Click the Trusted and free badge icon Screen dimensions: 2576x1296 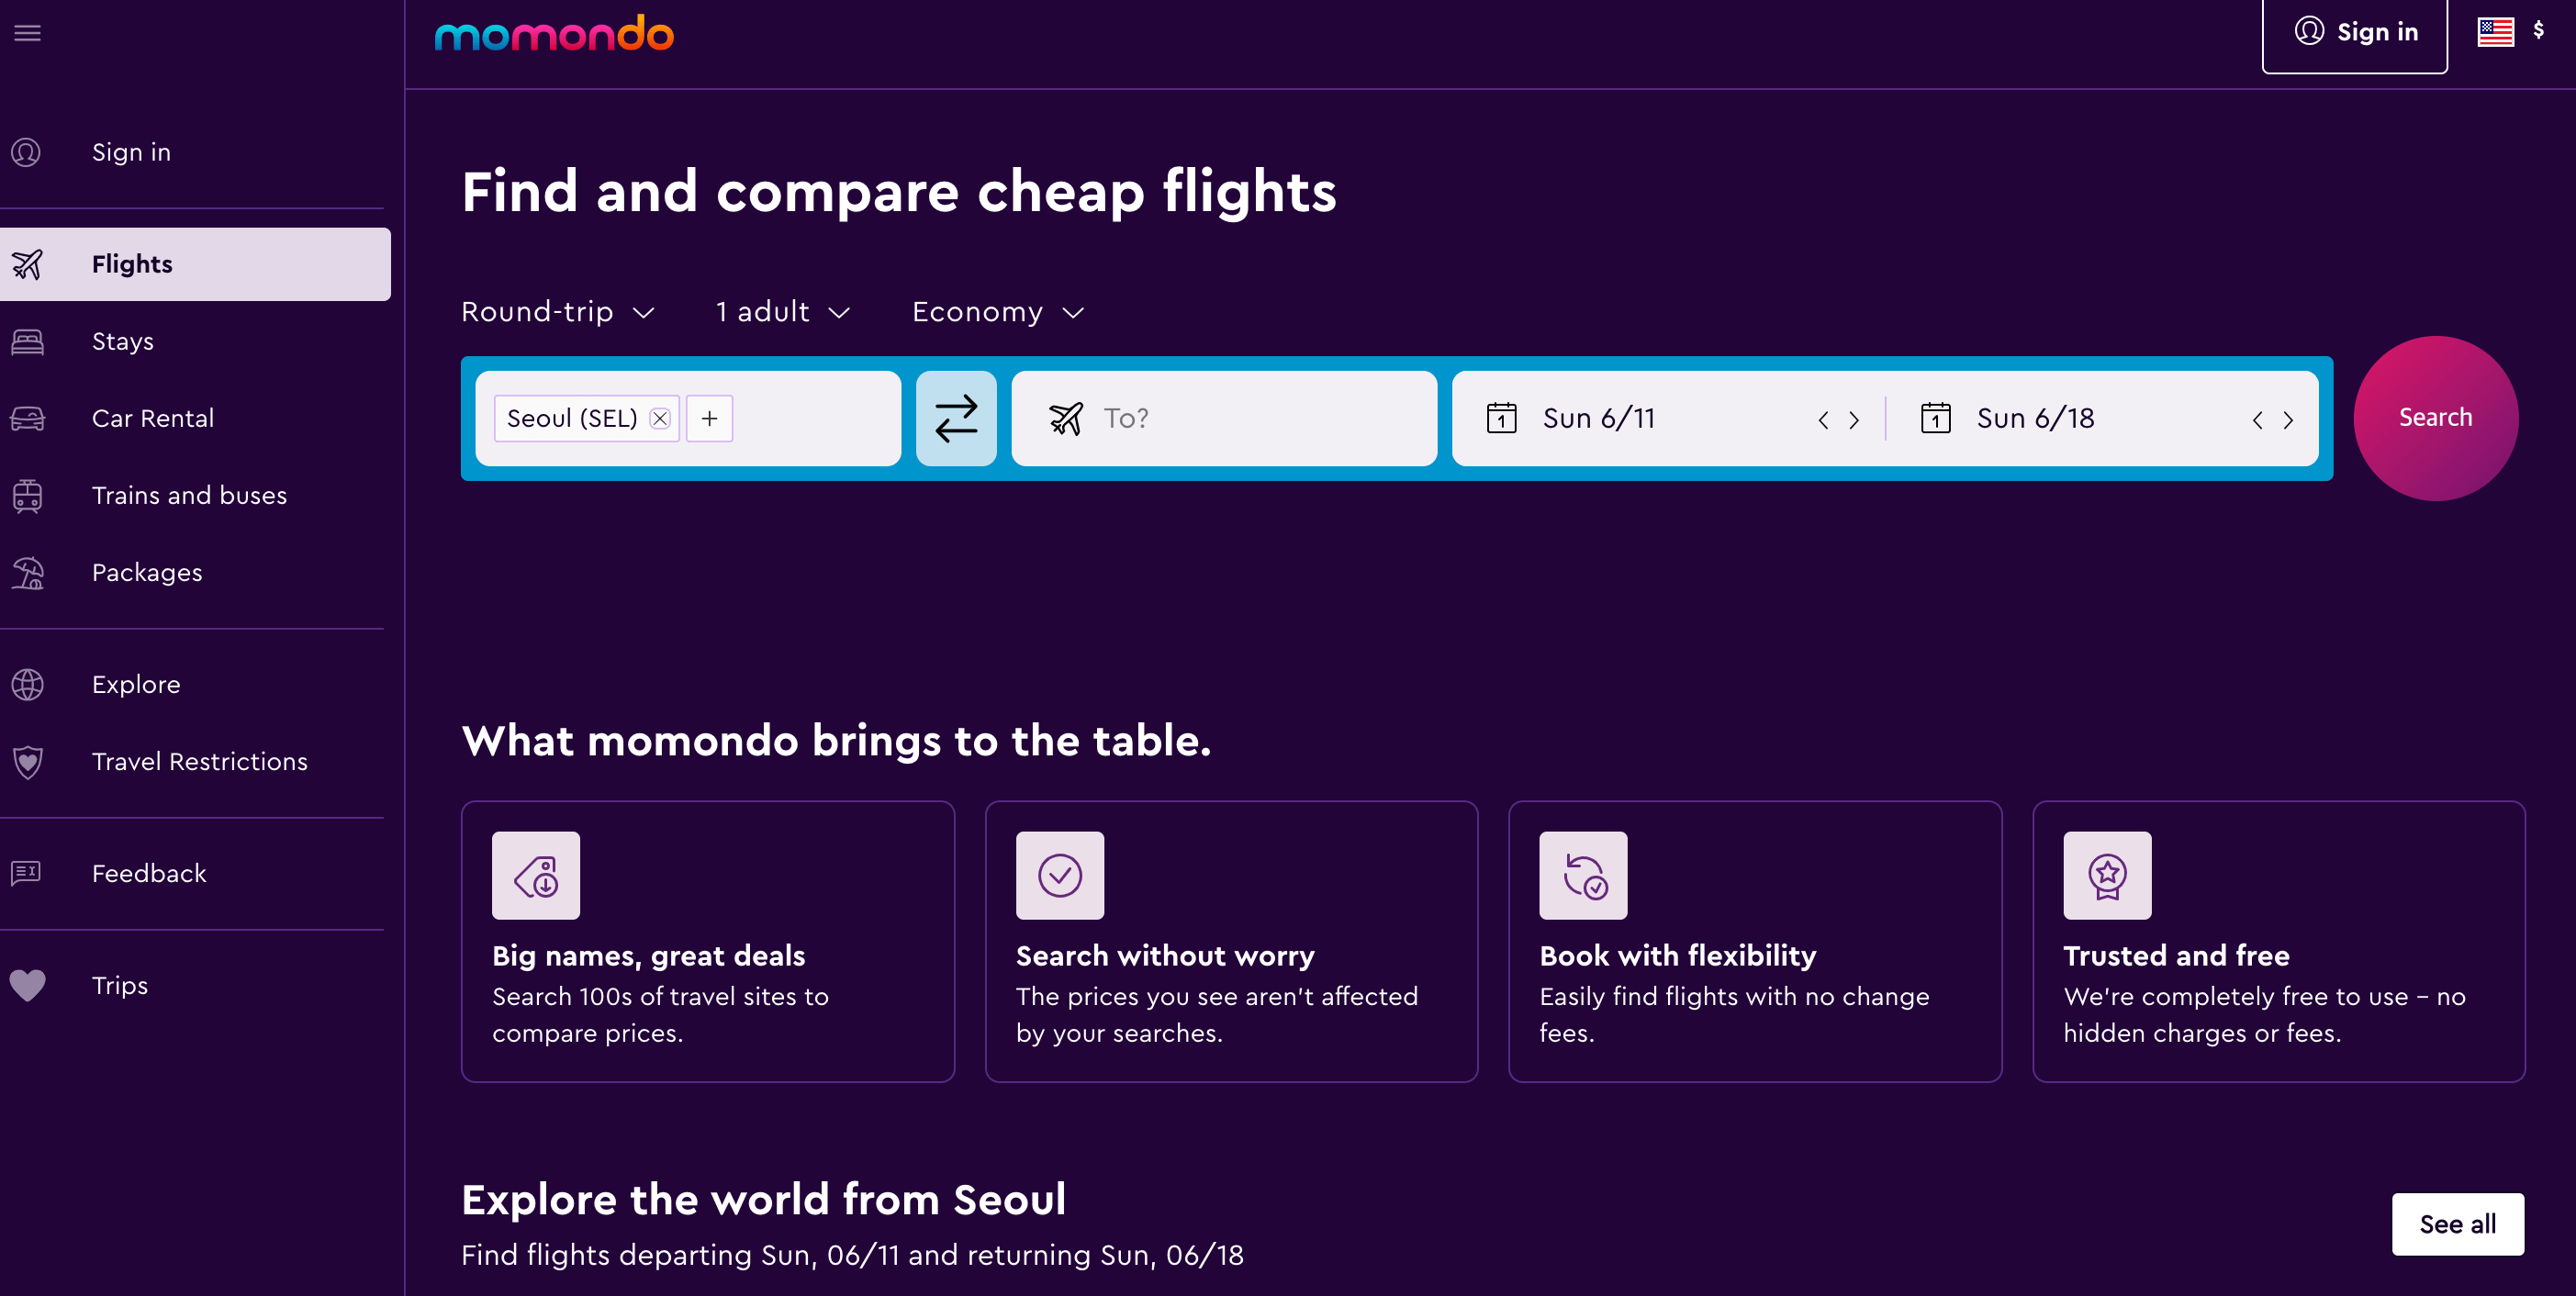point(2106,875)
